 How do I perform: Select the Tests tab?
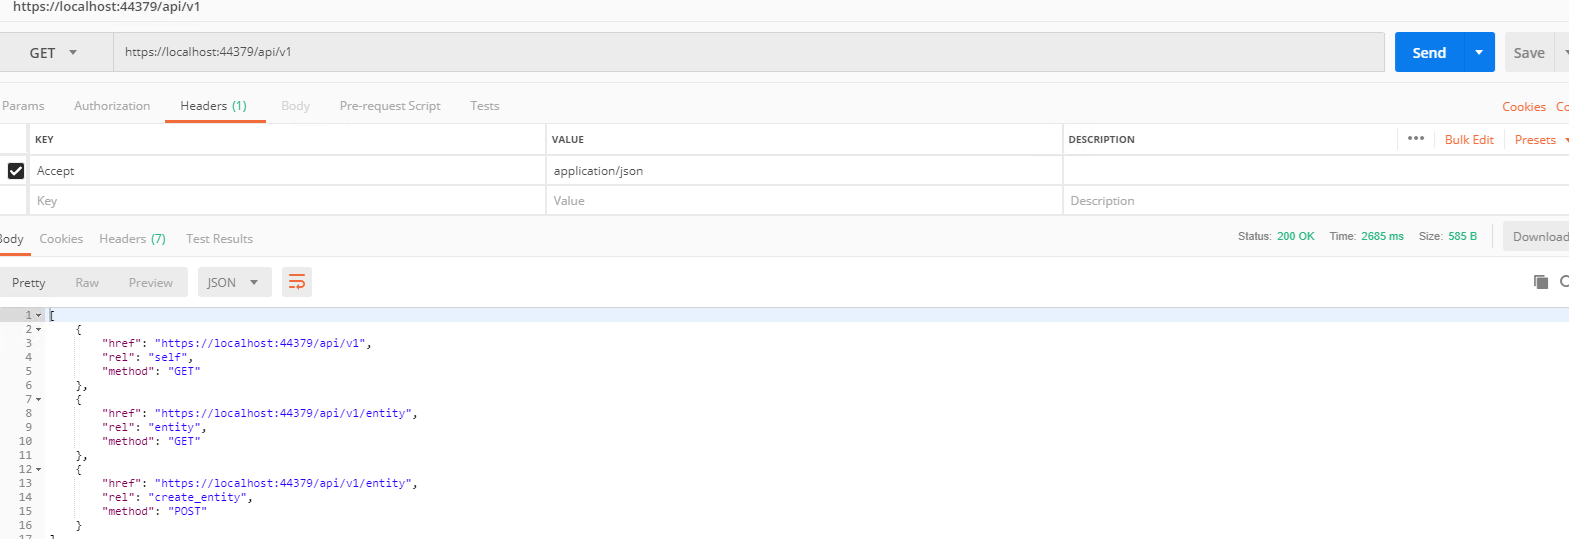[x=484, y=106]
